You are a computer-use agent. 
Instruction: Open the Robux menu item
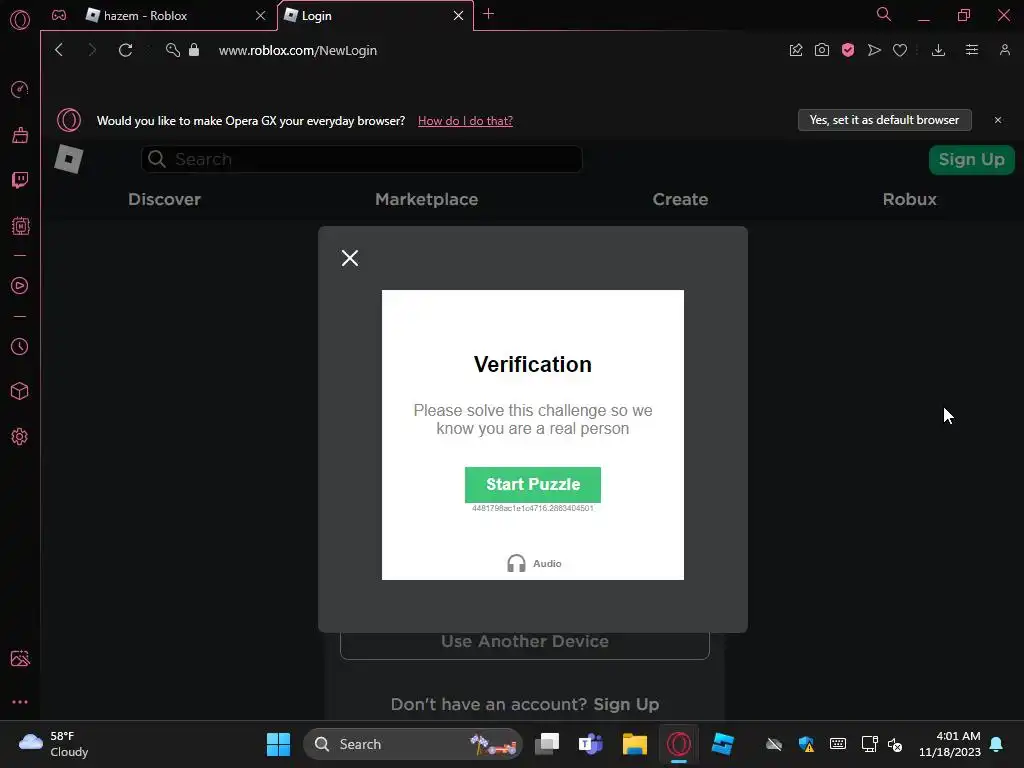tap(910, 199)
